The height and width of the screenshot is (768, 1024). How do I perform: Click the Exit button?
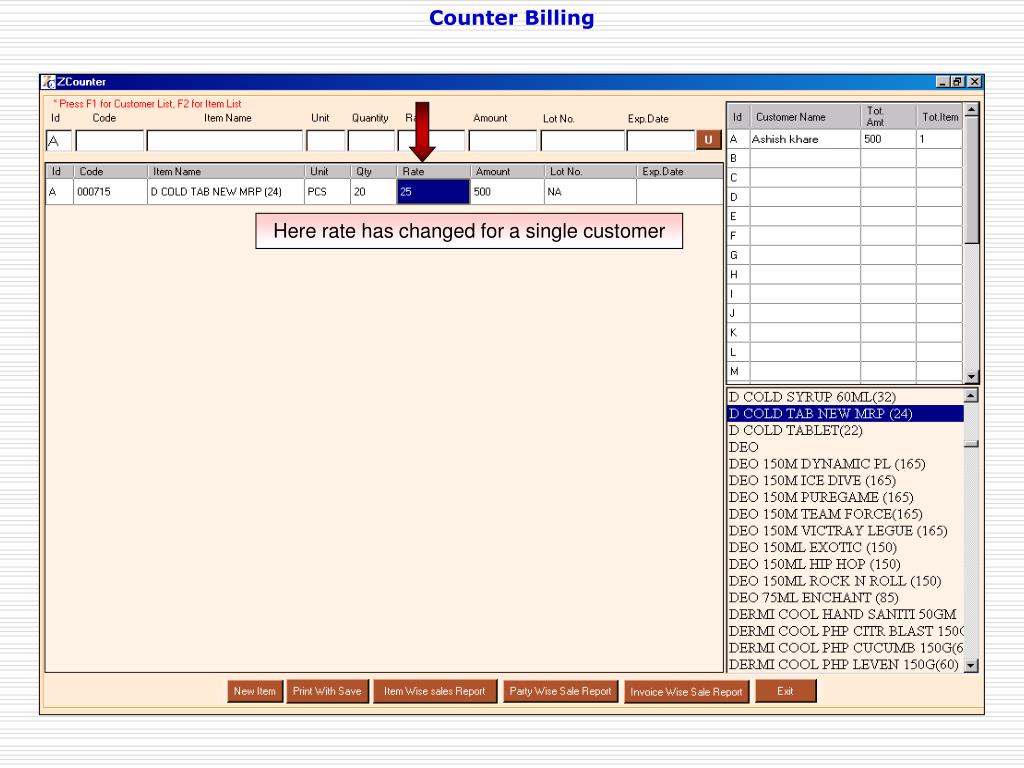[x=786, y=691]
